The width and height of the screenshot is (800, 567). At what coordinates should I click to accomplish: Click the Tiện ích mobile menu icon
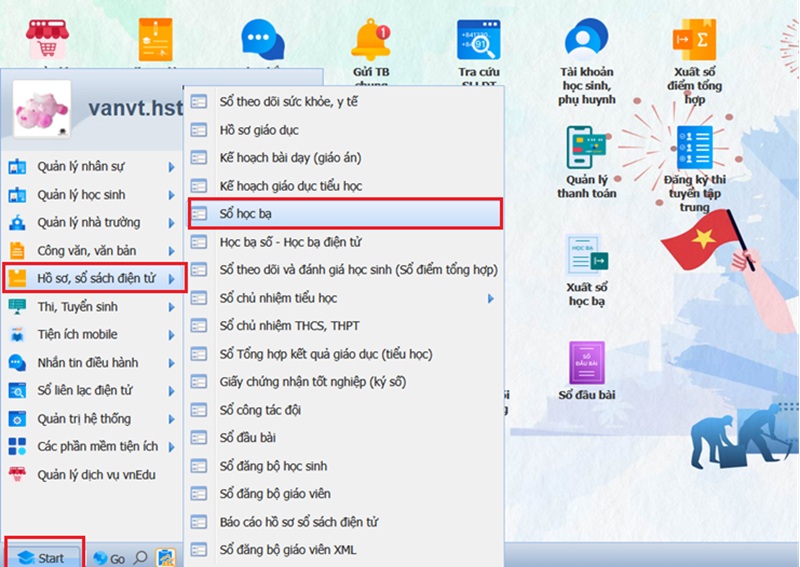tap(17, 335)
